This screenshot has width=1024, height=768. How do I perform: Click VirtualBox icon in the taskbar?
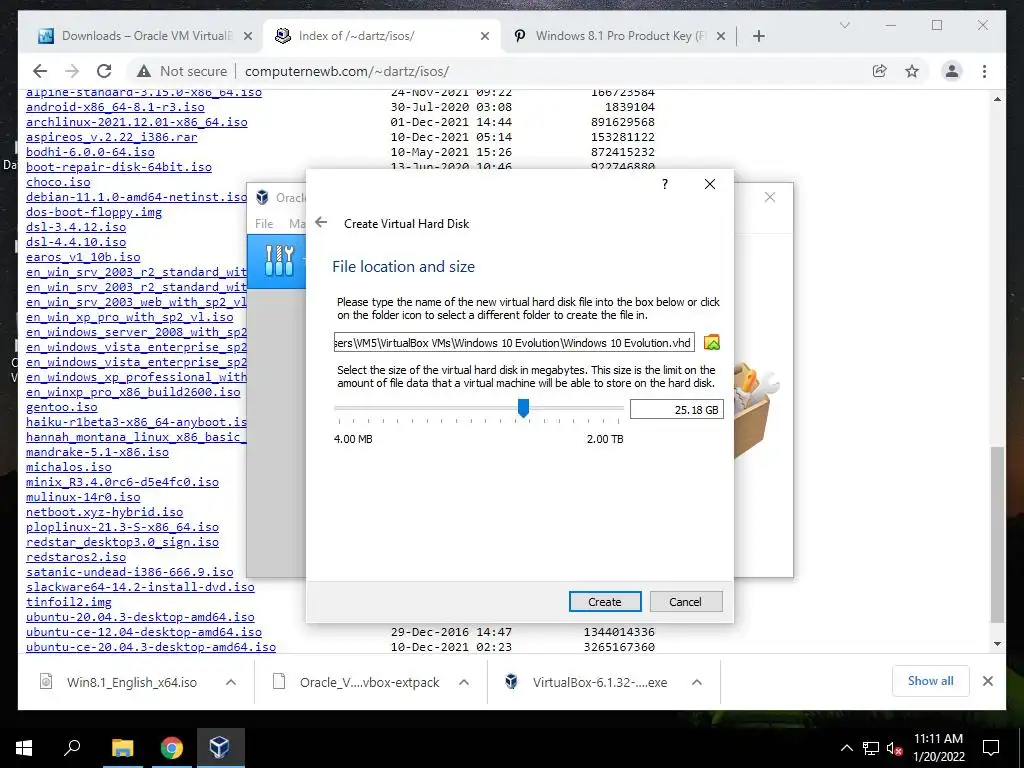click(x=219, y=748)
